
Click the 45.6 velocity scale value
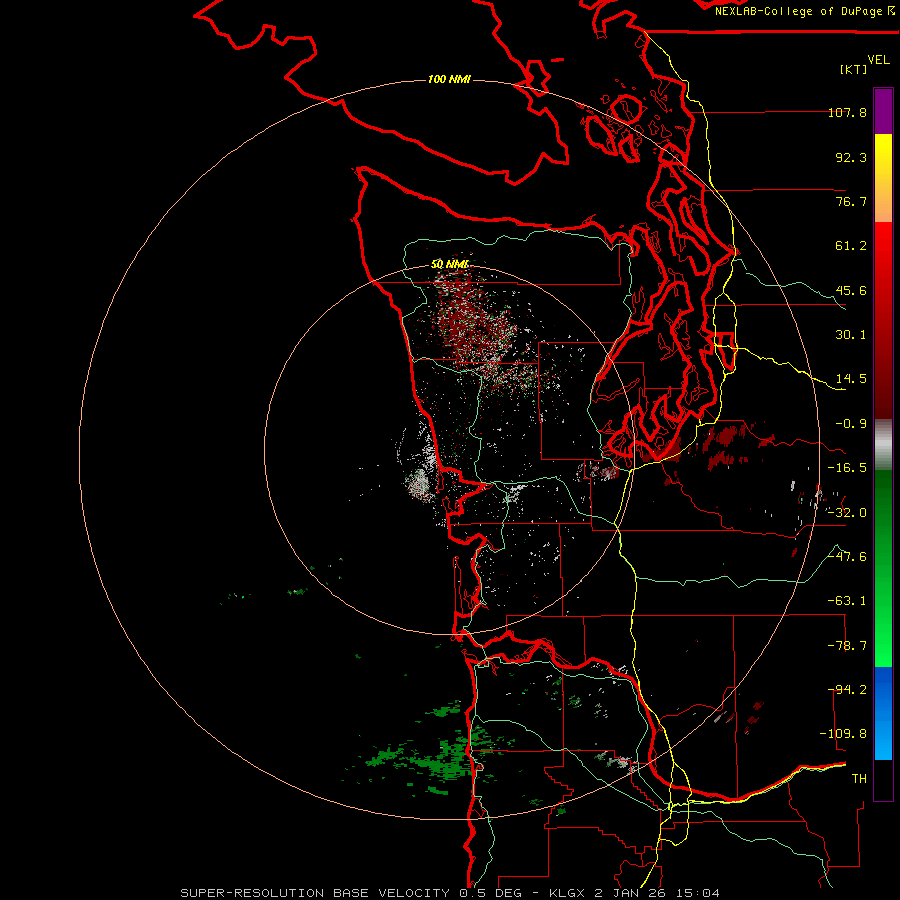(x=851, y=290)
